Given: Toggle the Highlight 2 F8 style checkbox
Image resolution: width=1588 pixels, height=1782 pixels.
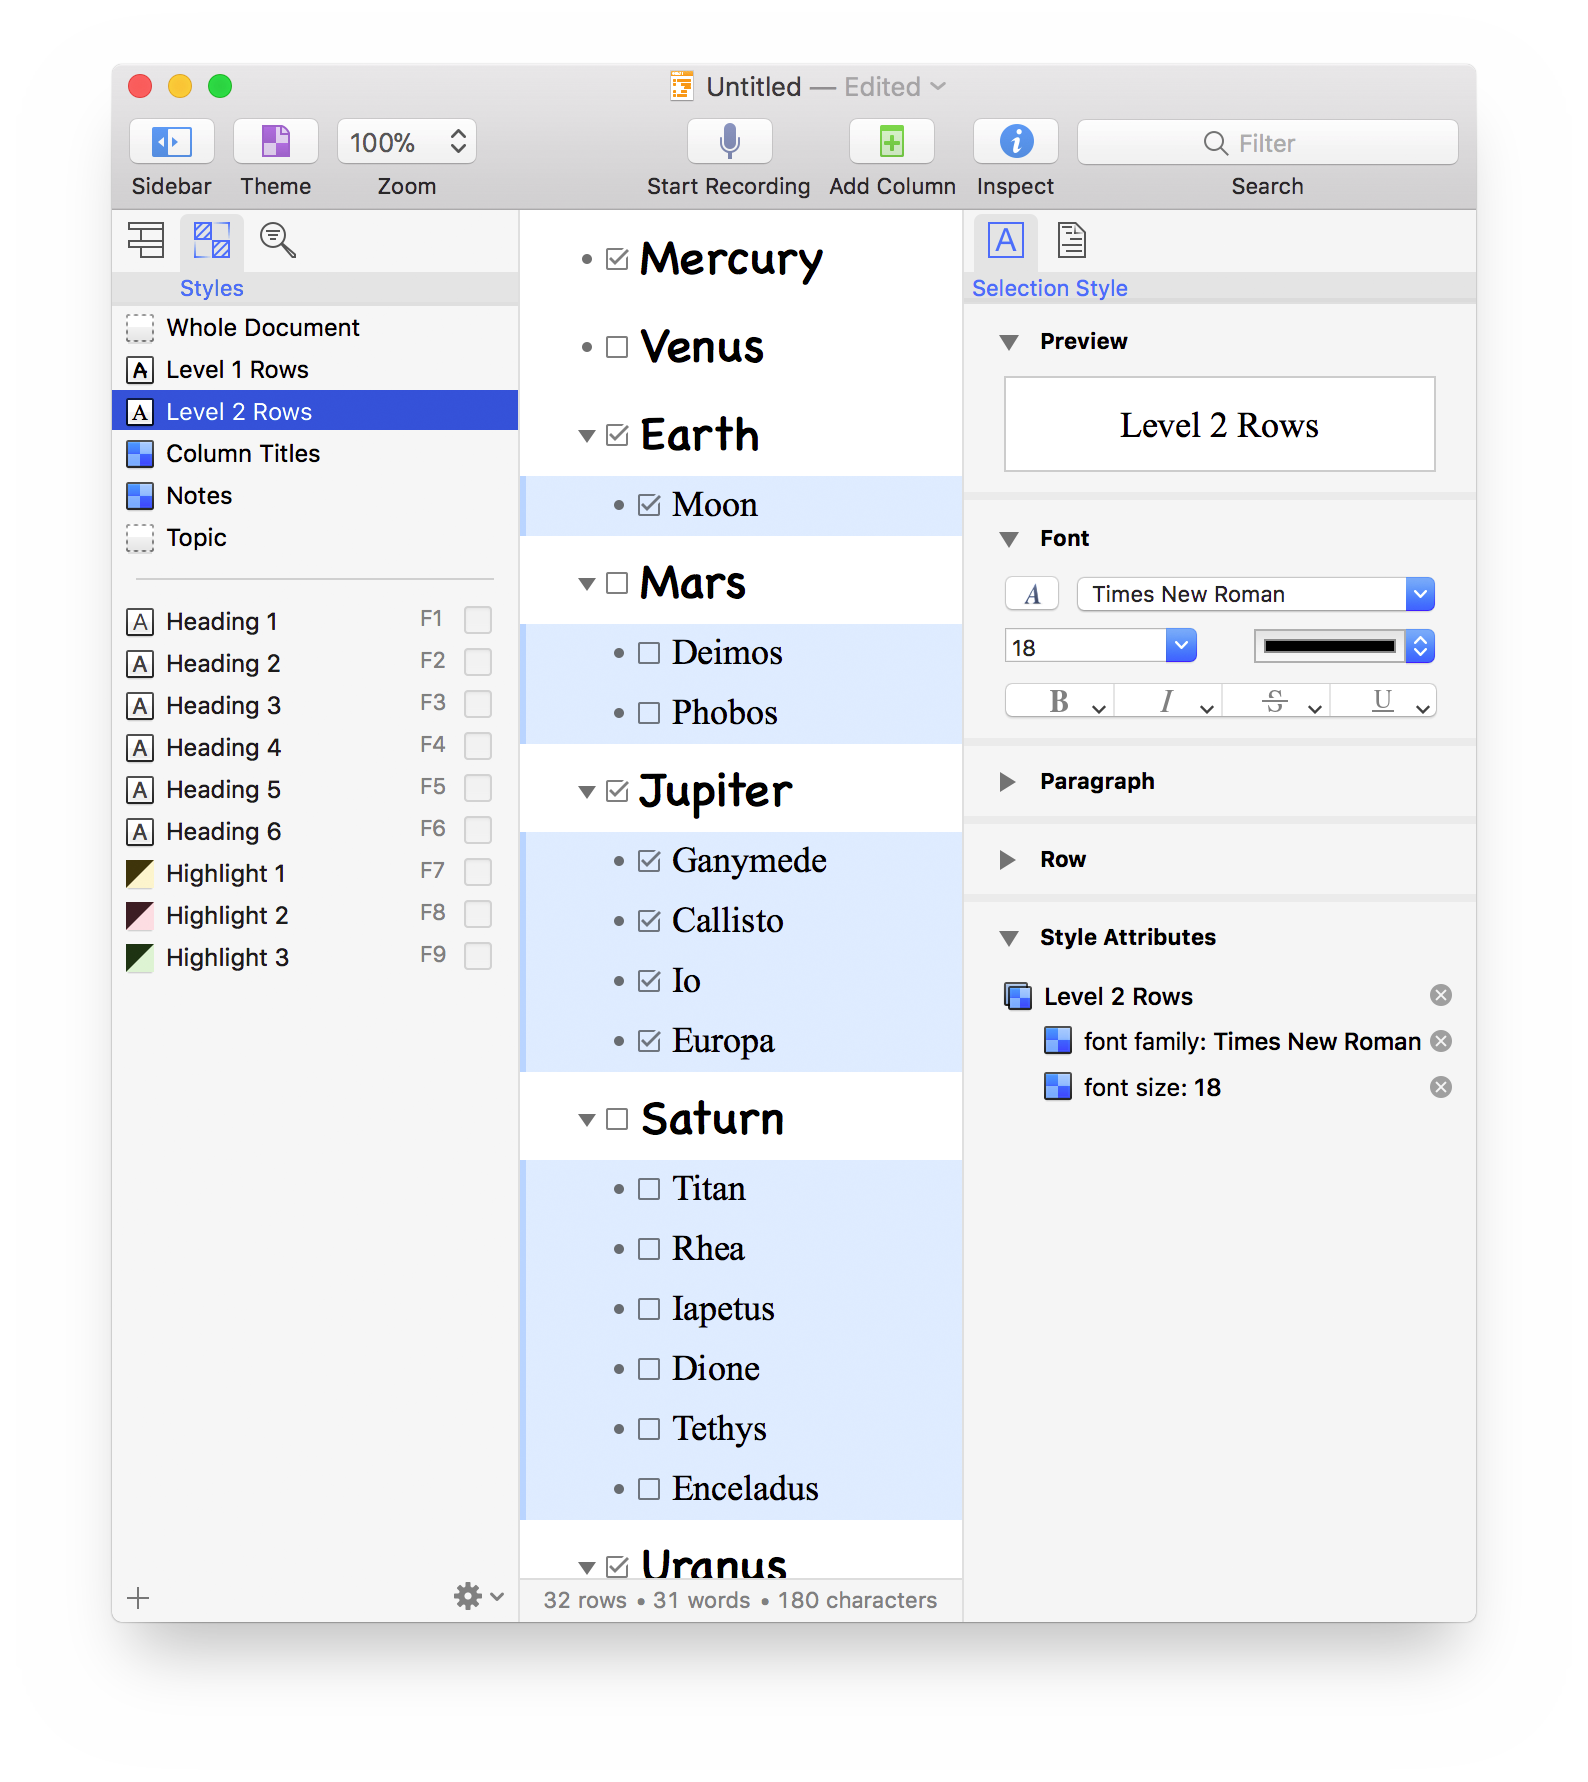Looking at the screenshot, I should (x=478, y=914).
